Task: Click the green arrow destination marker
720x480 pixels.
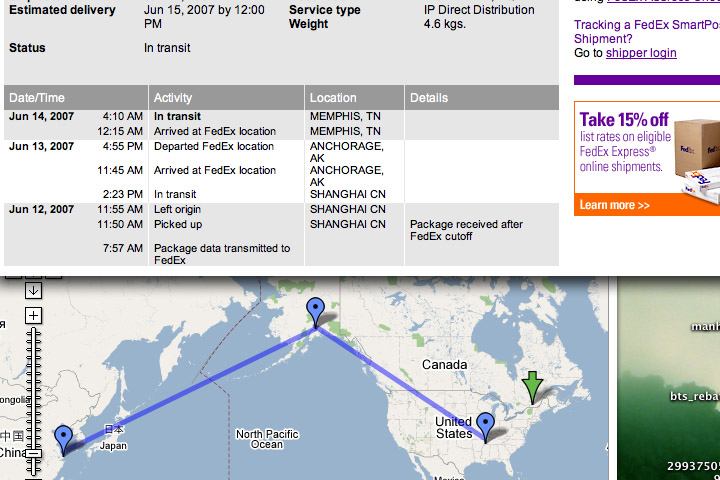Action: pyautogui.click(x=532, y=387)
